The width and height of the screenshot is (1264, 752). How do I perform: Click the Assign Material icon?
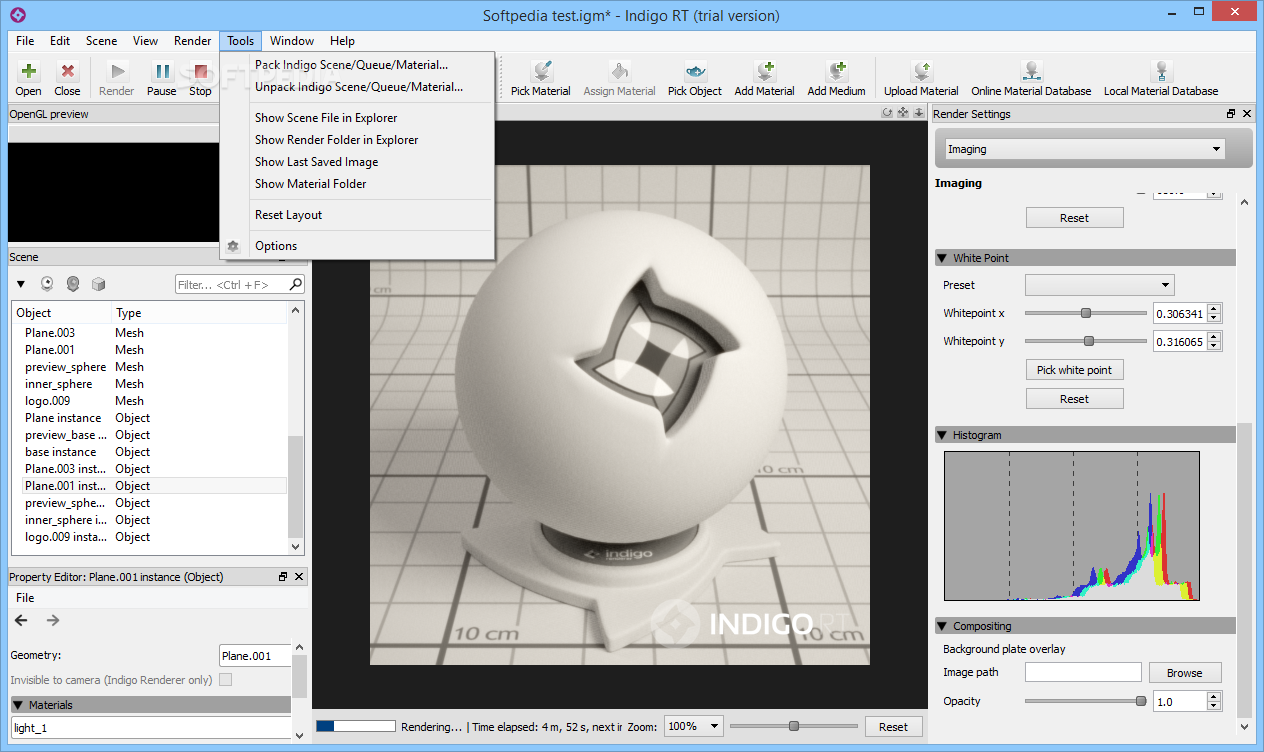620,71
